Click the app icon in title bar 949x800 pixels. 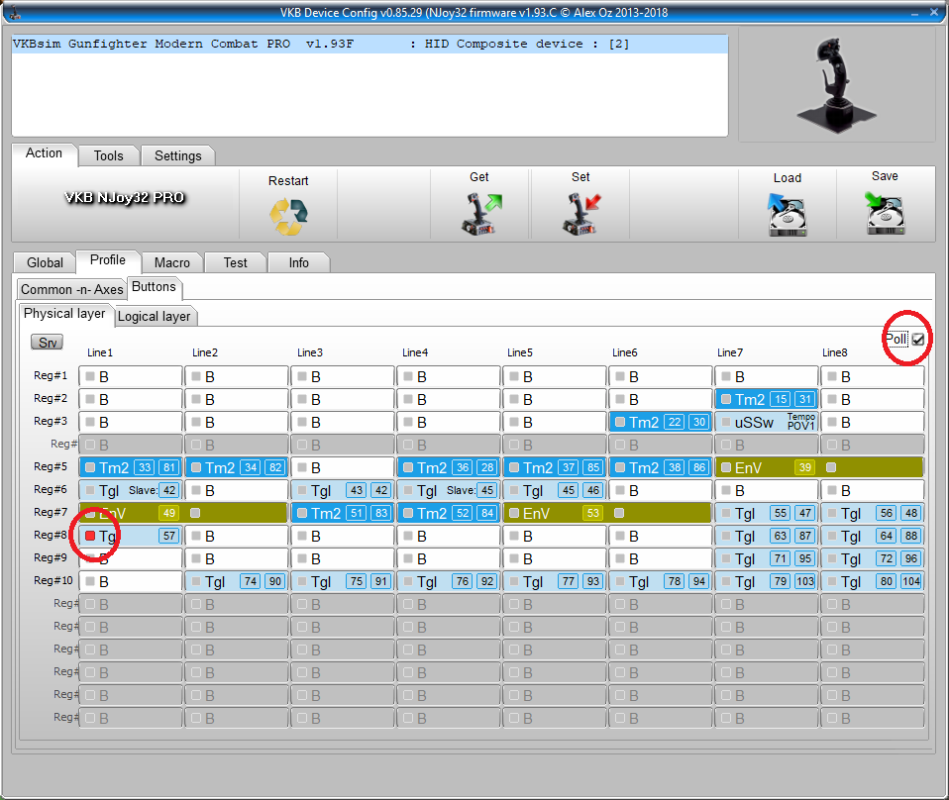(10, 11)
